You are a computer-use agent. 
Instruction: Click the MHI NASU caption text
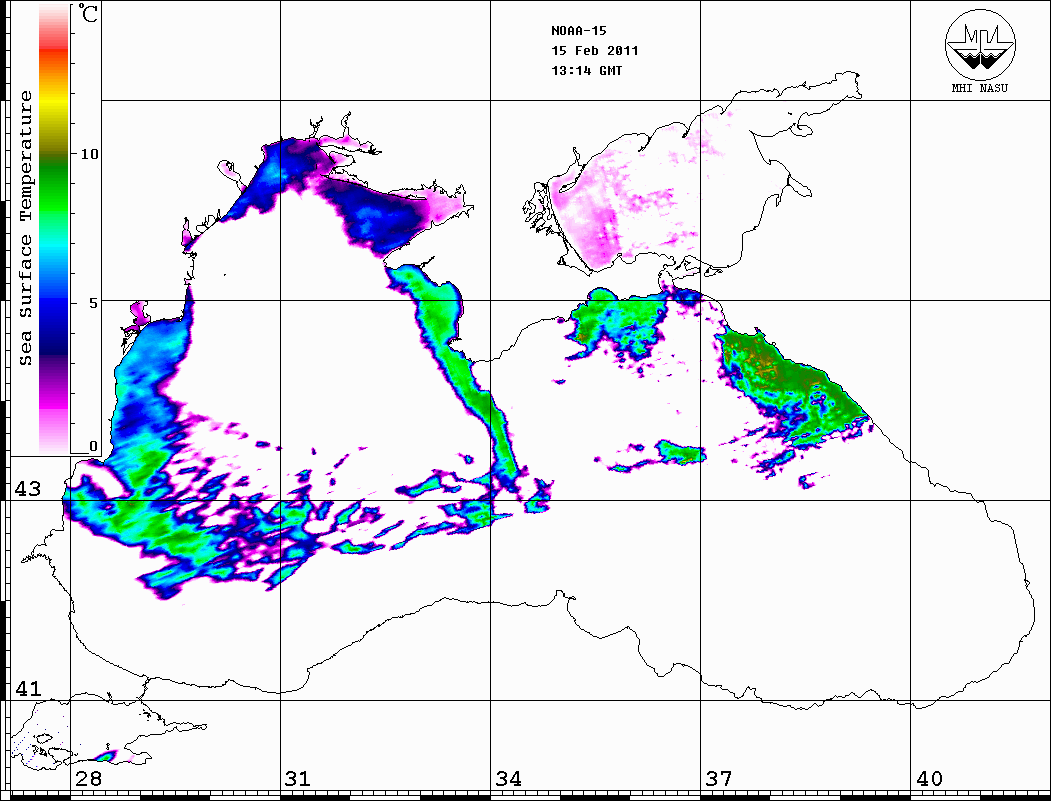coord(980,88)
